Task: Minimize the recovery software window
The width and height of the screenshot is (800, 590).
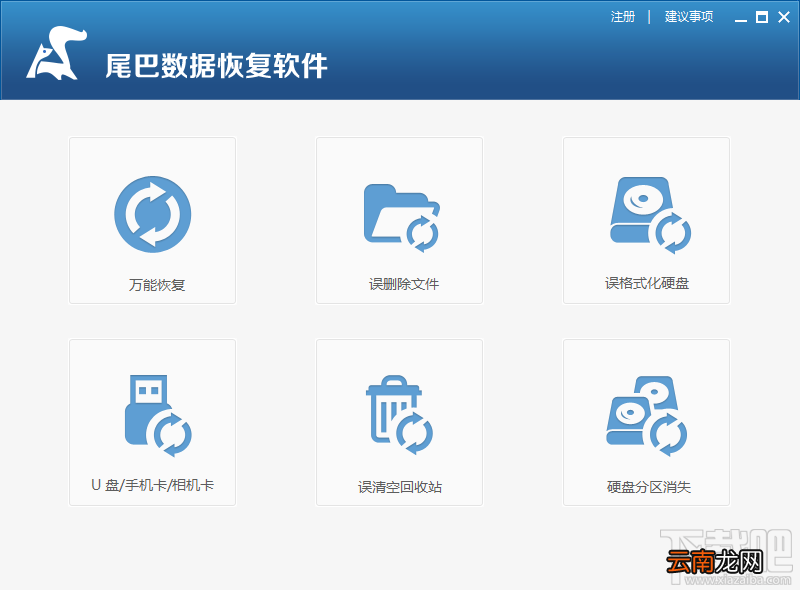Action: [741, 18]
